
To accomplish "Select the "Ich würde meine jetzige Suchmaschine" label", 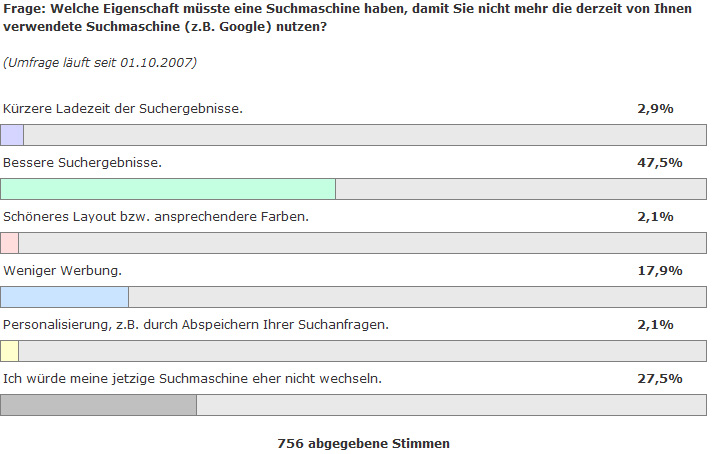I will [x=192, y=378].
